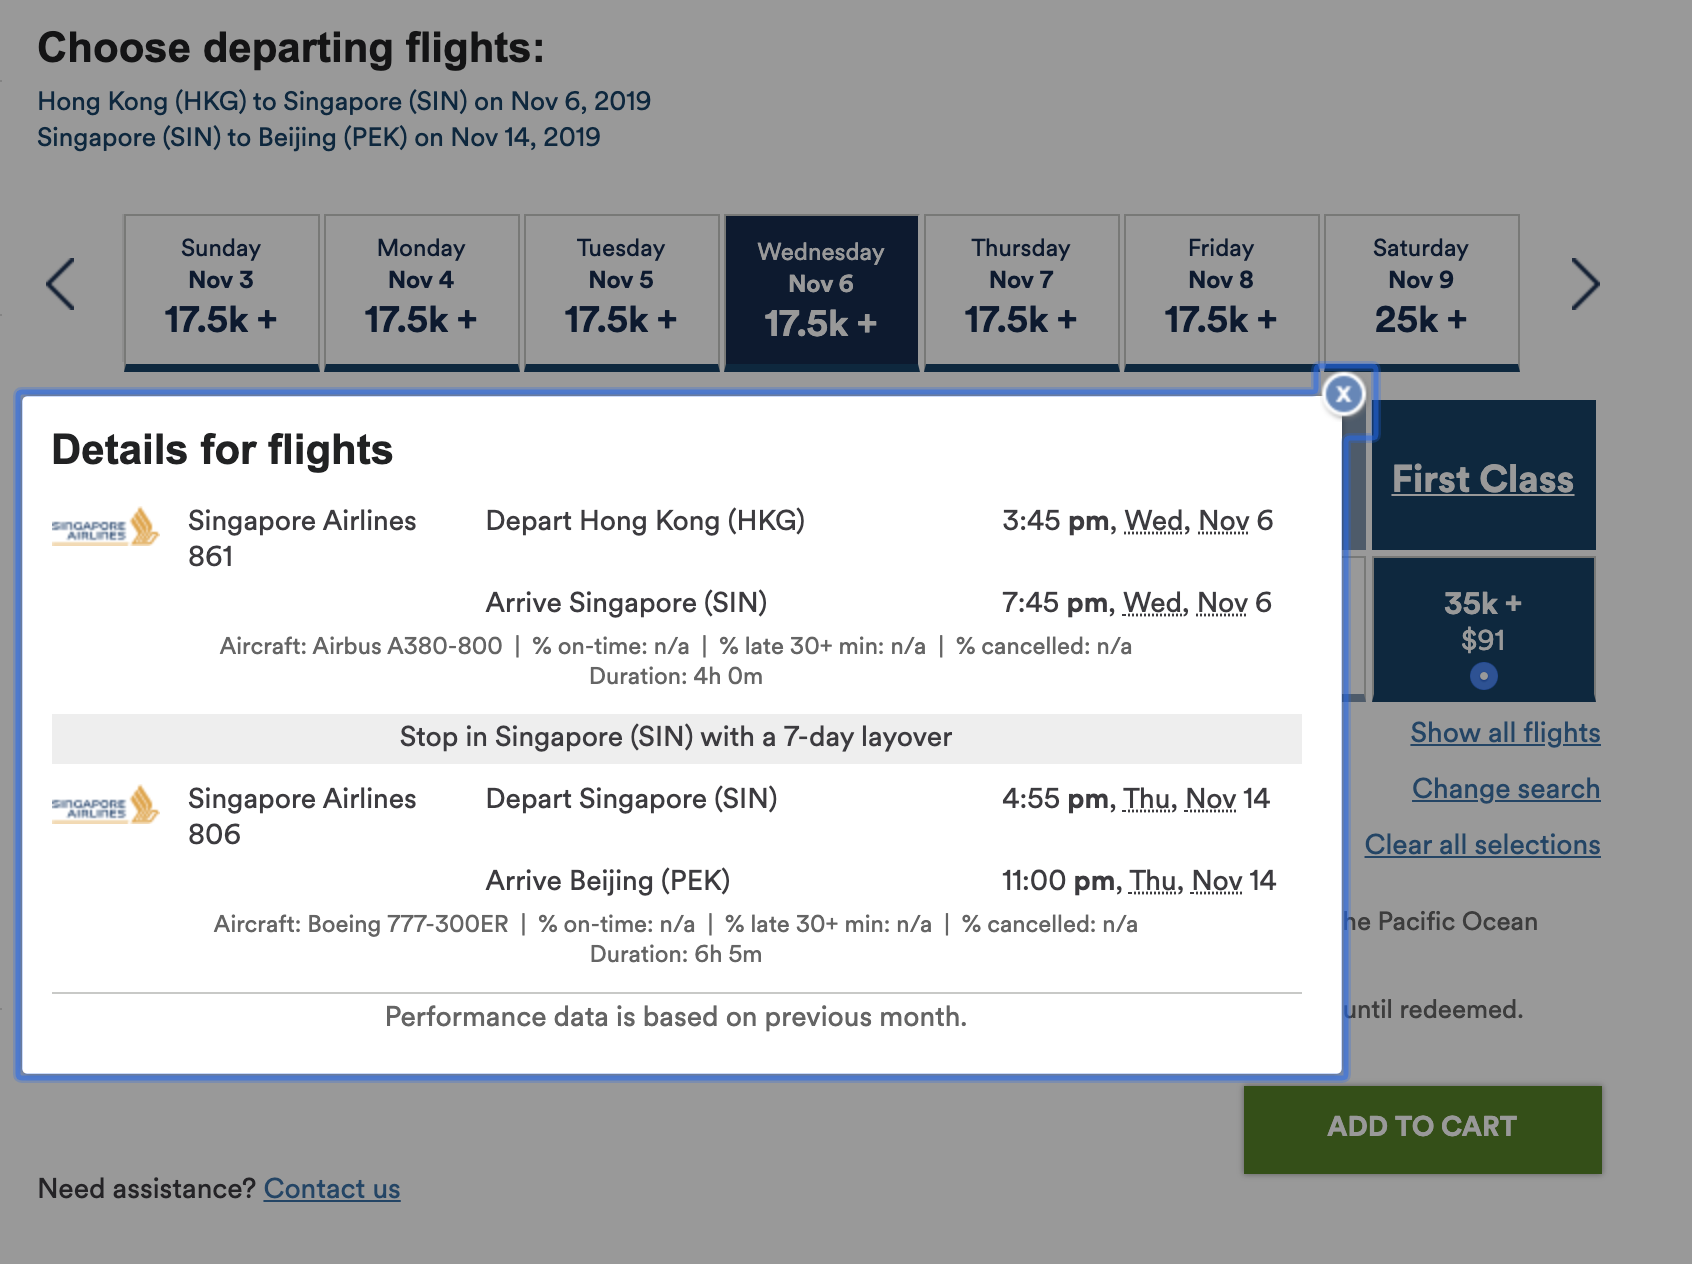Select Sunday Nov 3 date tab
1692x1264 pixels.
pos(221,292)
